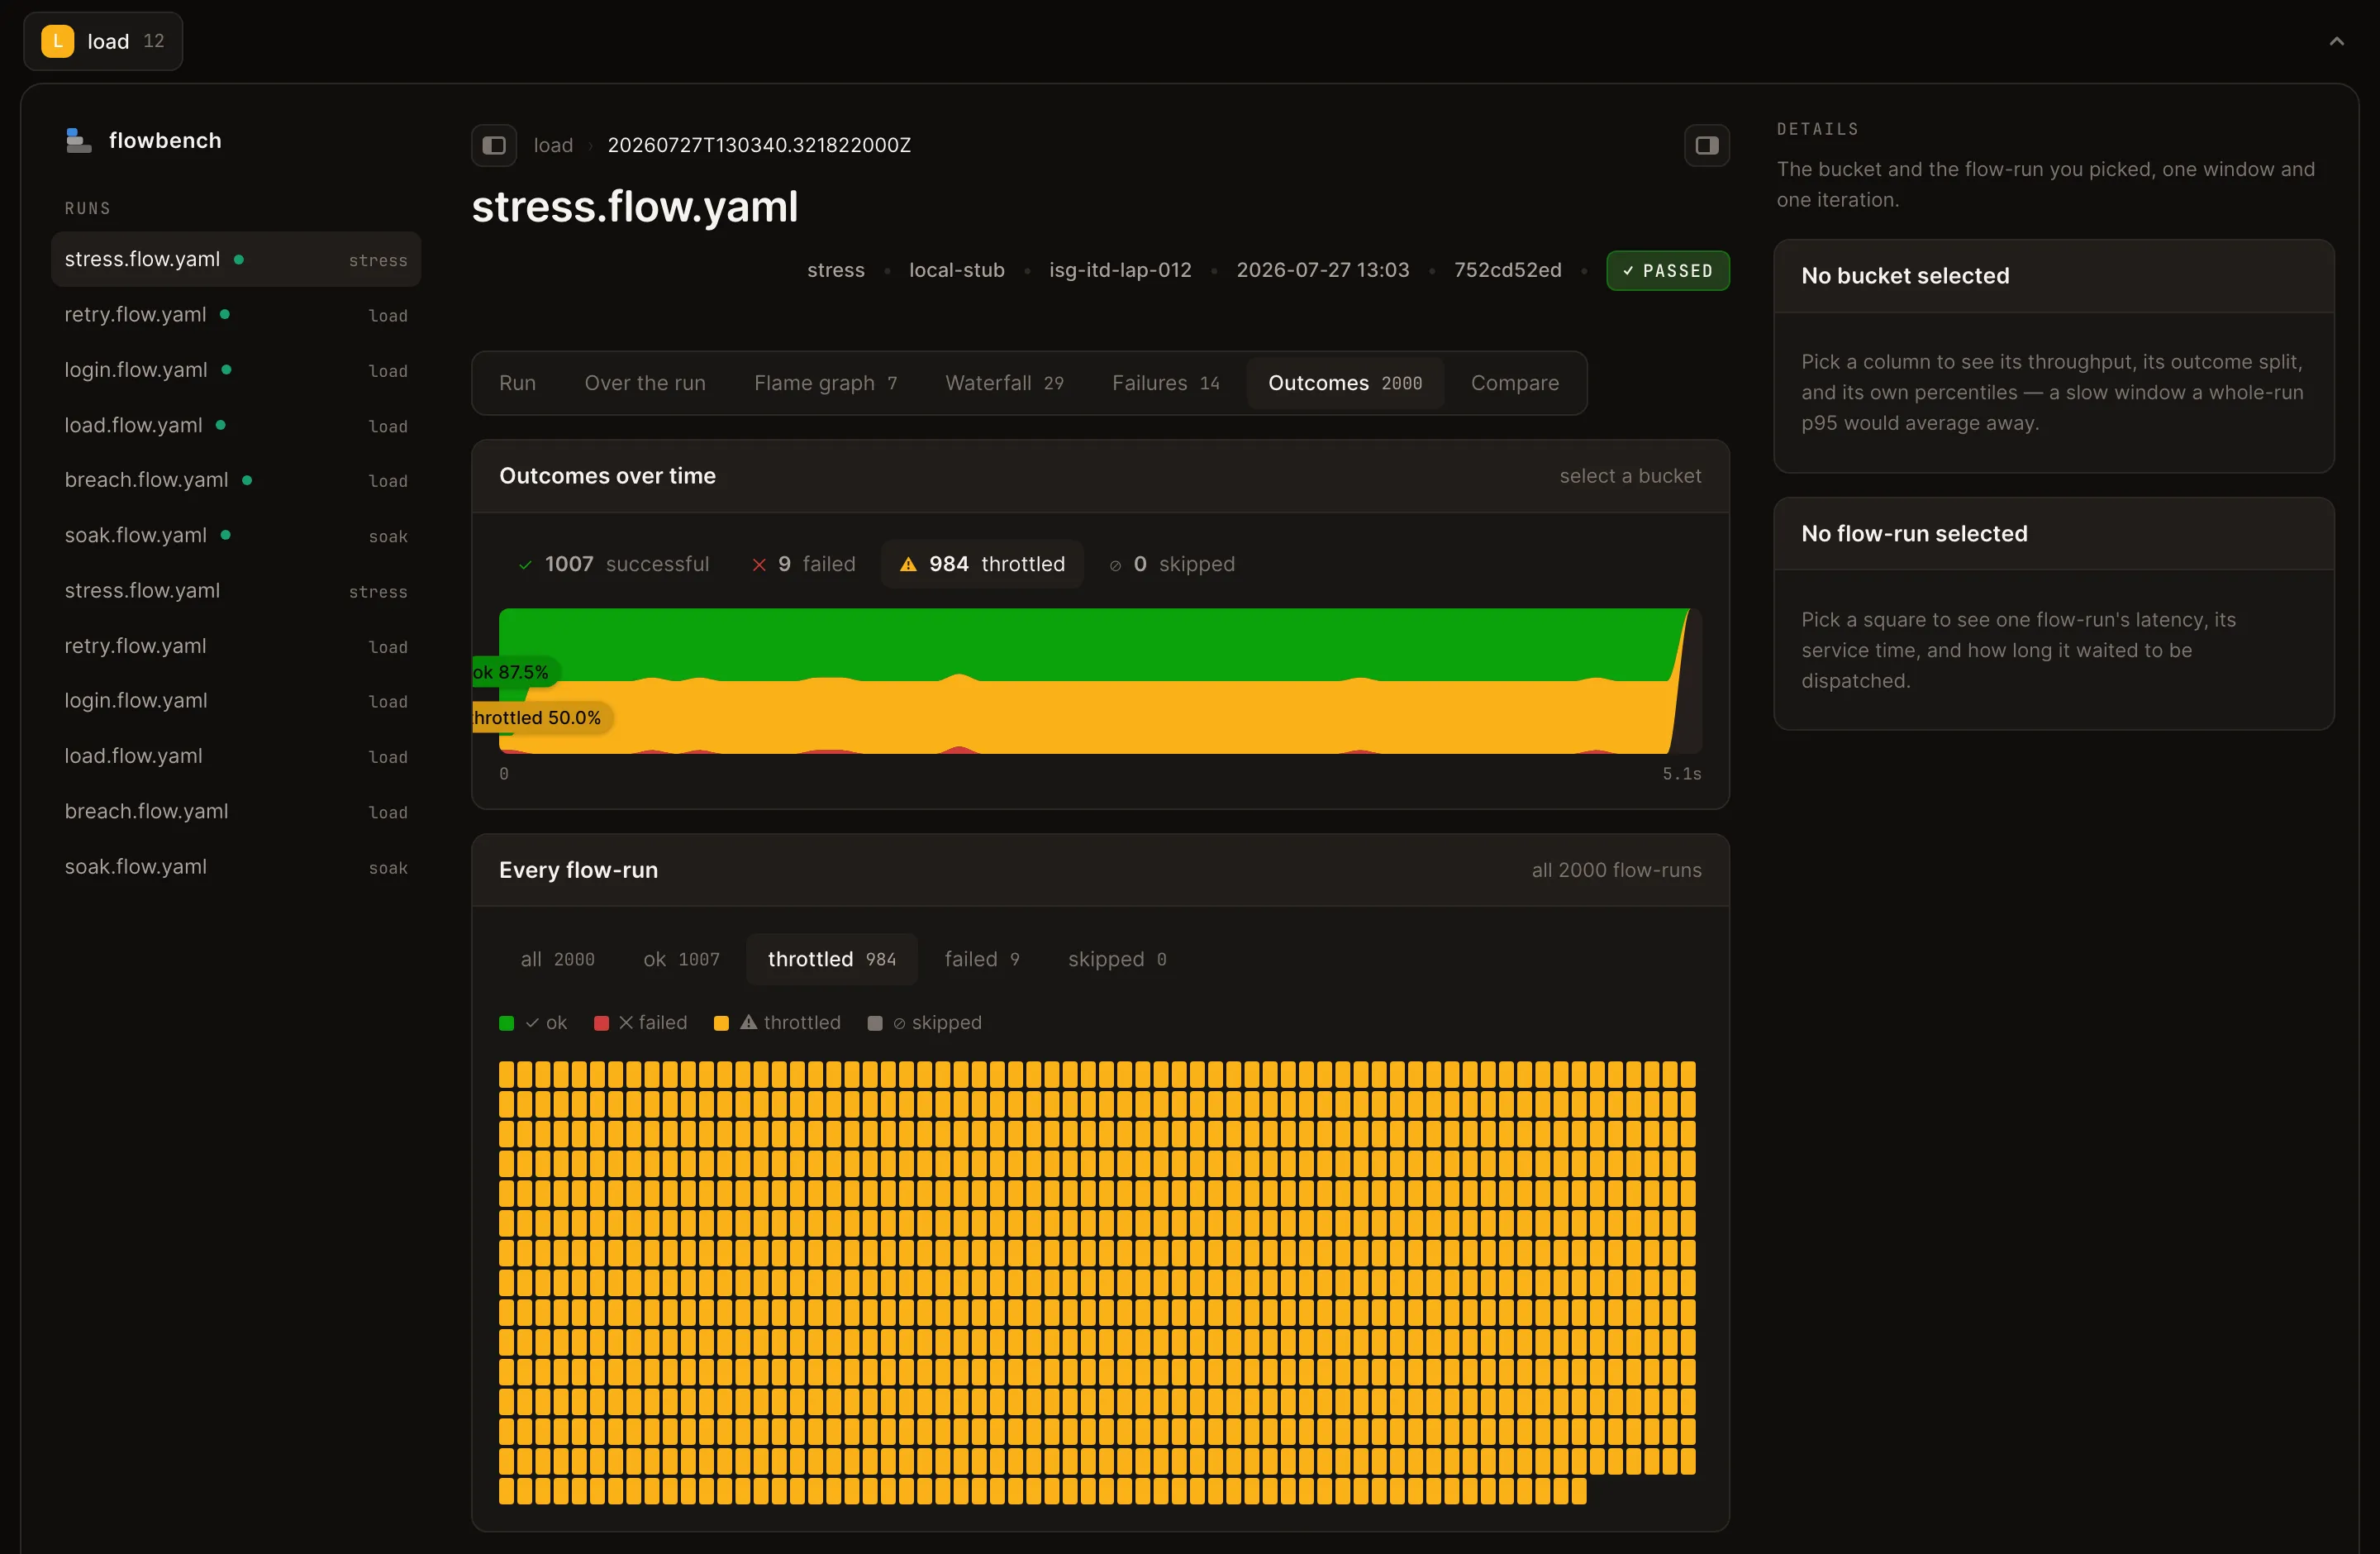Toggle the 0 skipped outcome filter

click(x=1172, y=564)
